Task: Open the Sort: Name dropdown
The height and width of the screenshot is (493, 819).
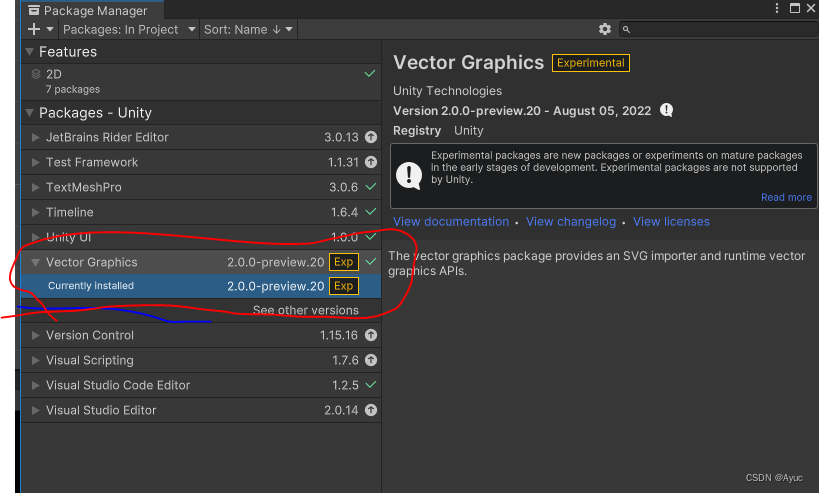Action: [248, 29]
